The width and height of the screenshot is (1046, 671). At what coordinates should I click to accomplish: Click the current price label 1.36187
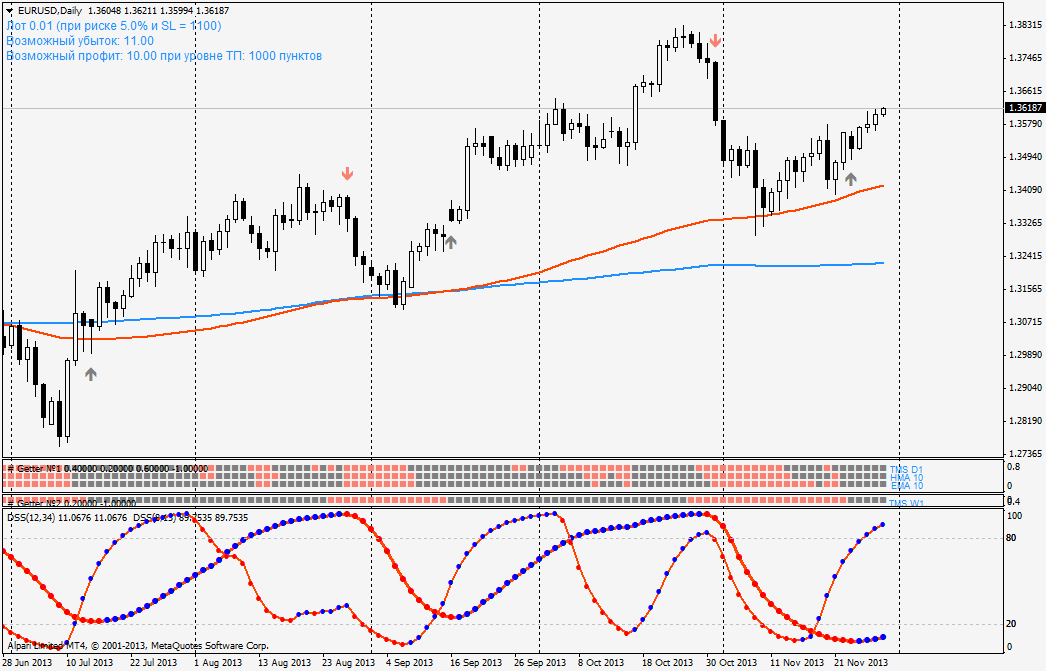click(x=1025, y=107)
